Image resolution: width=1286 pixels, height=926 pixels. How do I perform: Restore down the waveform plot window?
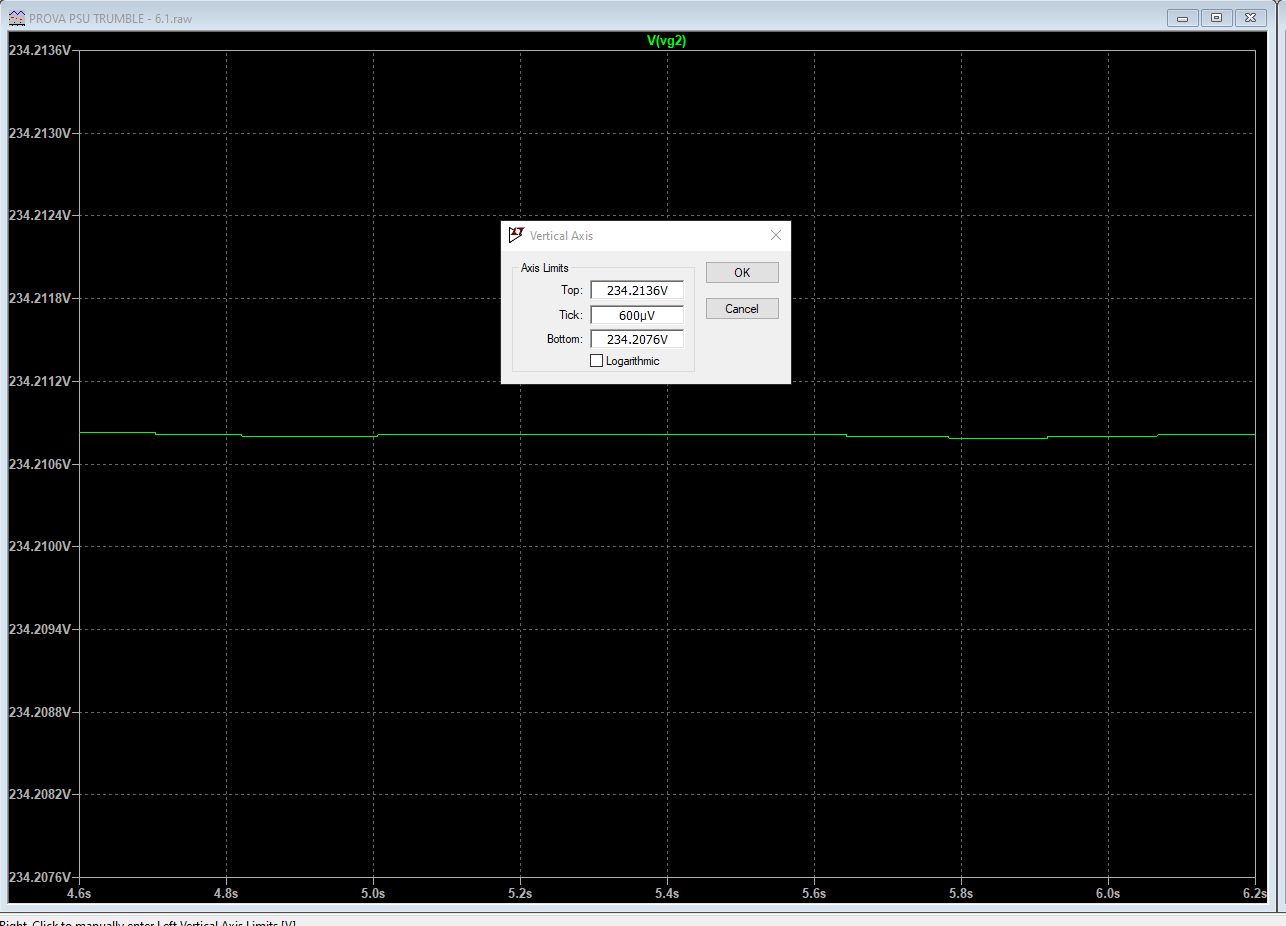[x=1216, y=18]
